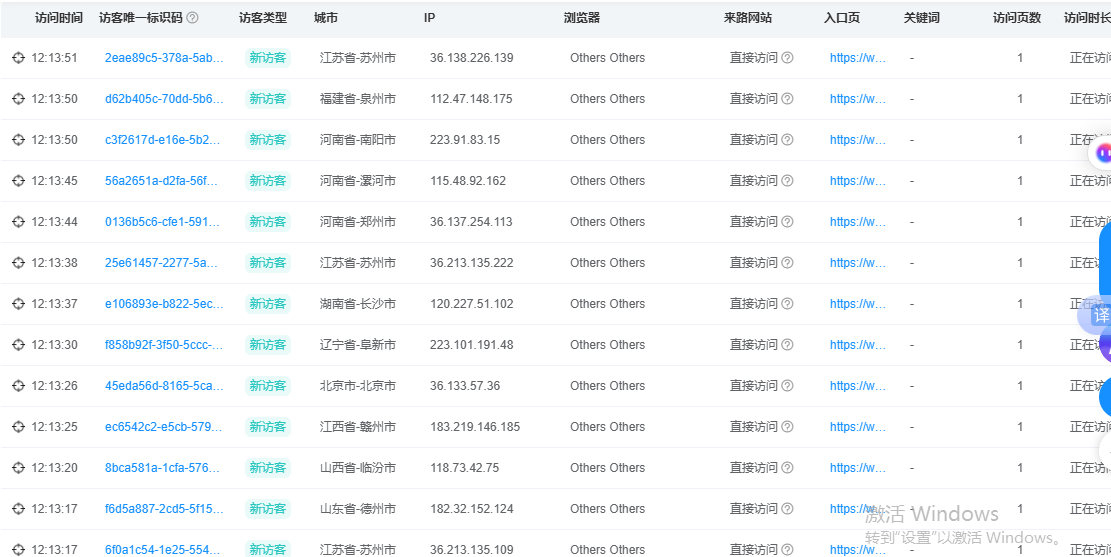Select city cell 河南省-南阳市
This screenshot has width=1111, height=557.
coord(358,140)
